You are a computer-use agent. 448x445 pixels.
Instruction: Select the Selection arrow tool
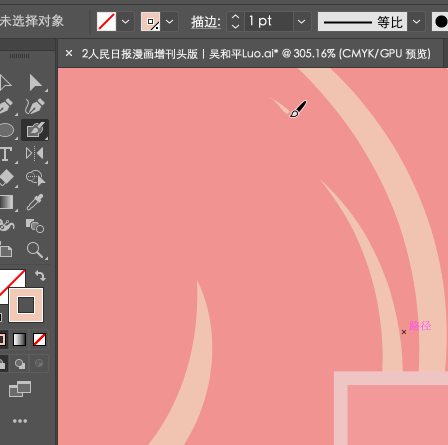6,83
